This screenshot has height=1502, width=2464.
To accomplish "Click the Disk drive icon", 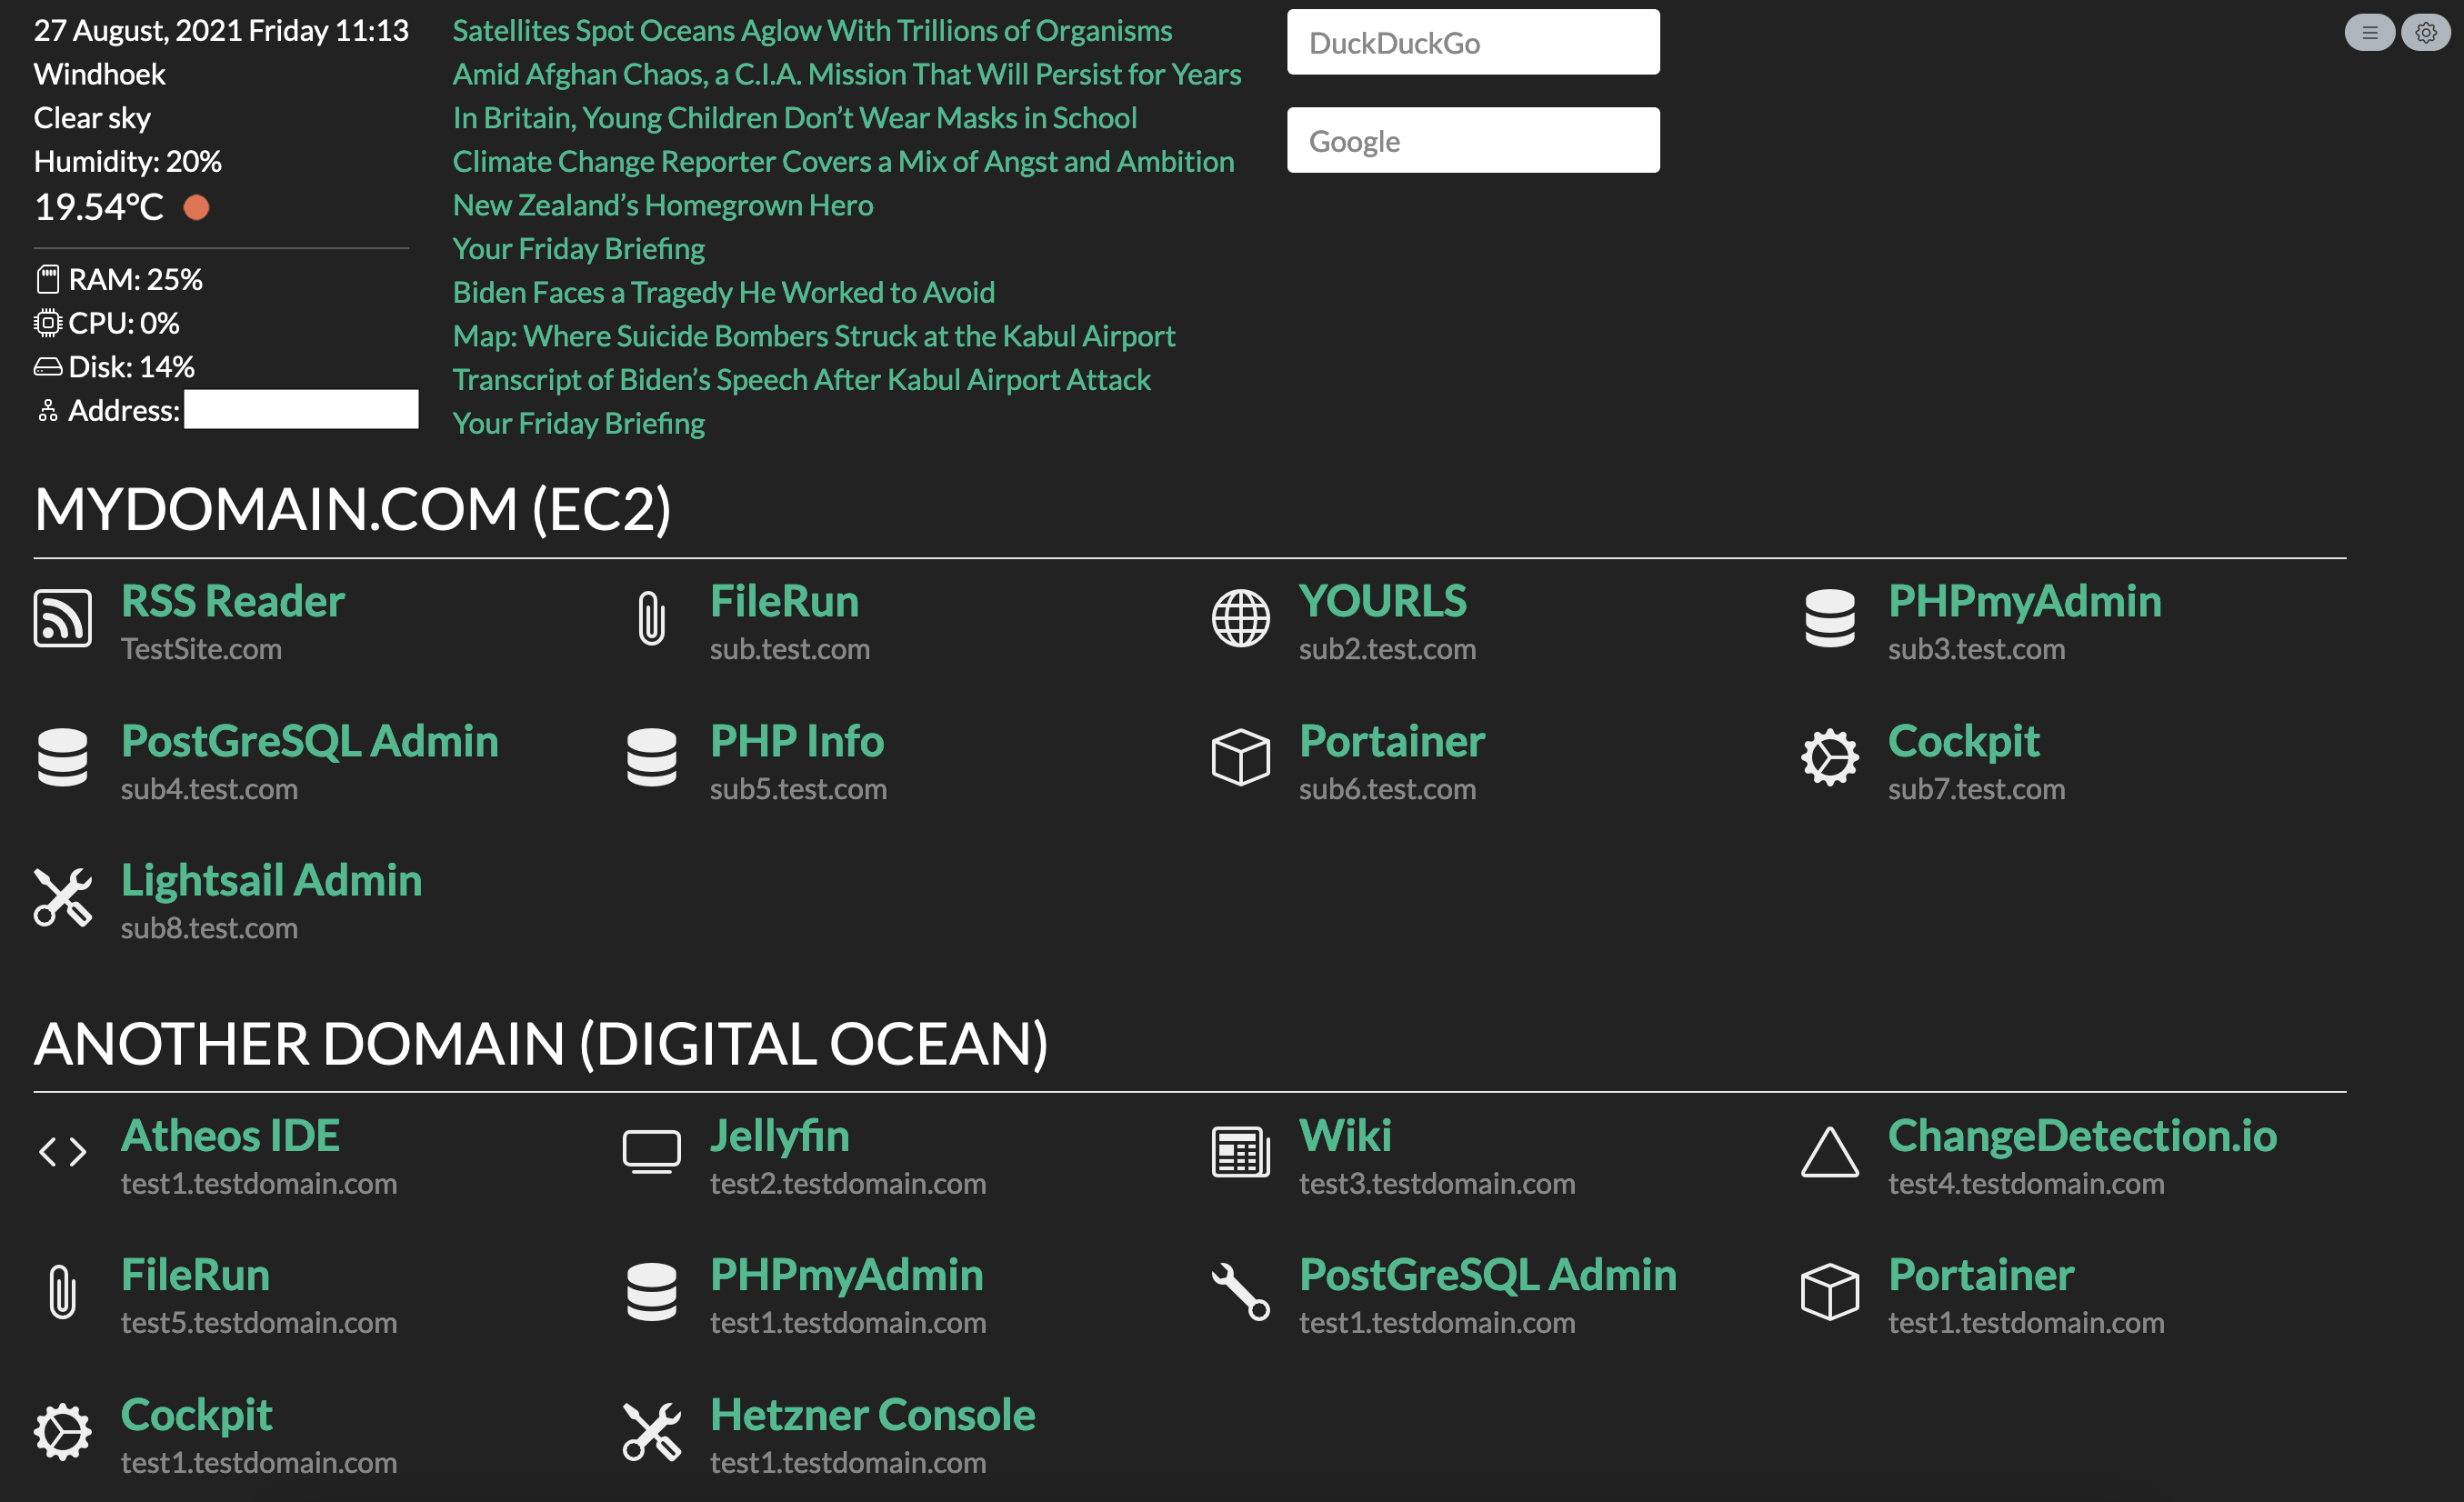I will pyautogui.click(x=48, y=367).
